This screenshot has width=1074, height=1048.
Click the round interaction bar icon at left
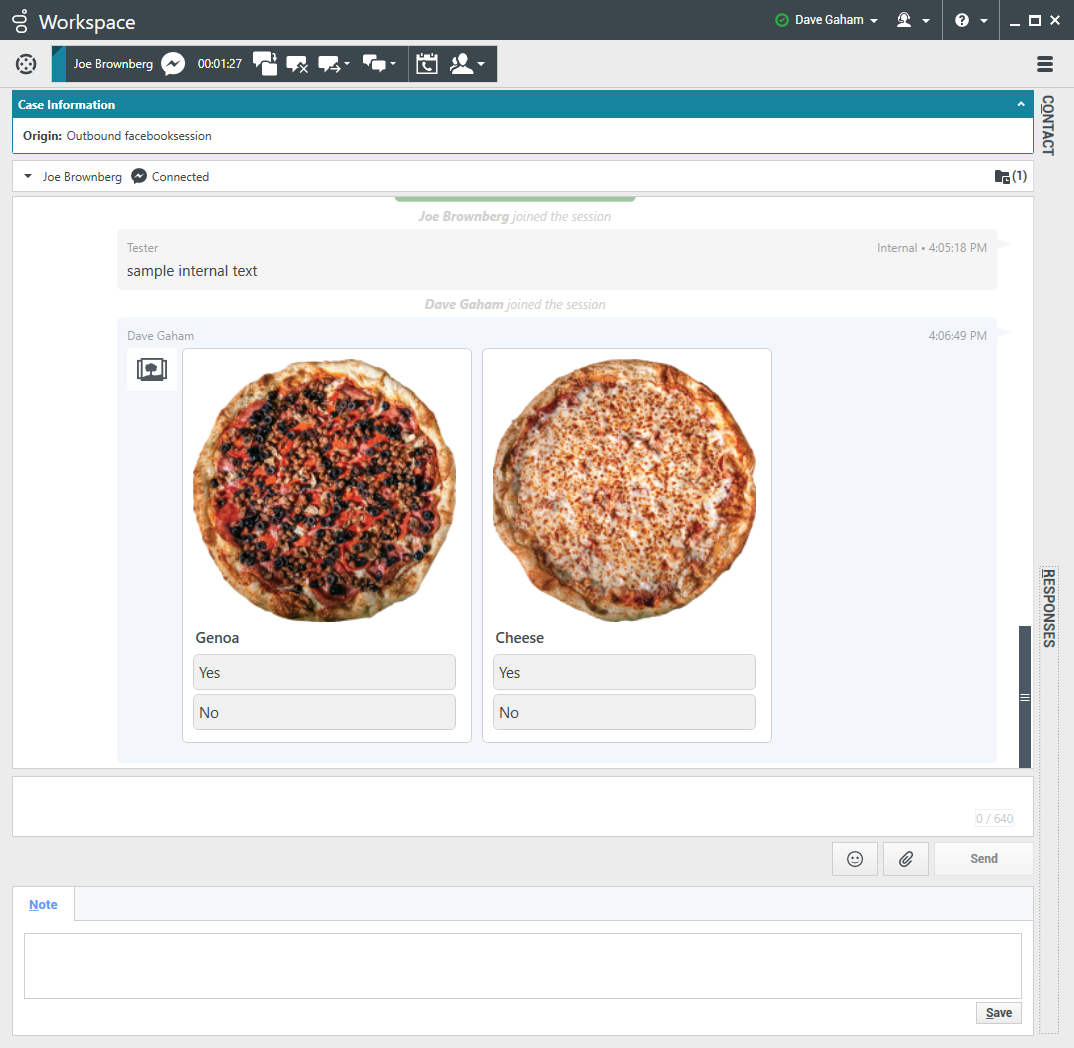click(x=26, y=64)
